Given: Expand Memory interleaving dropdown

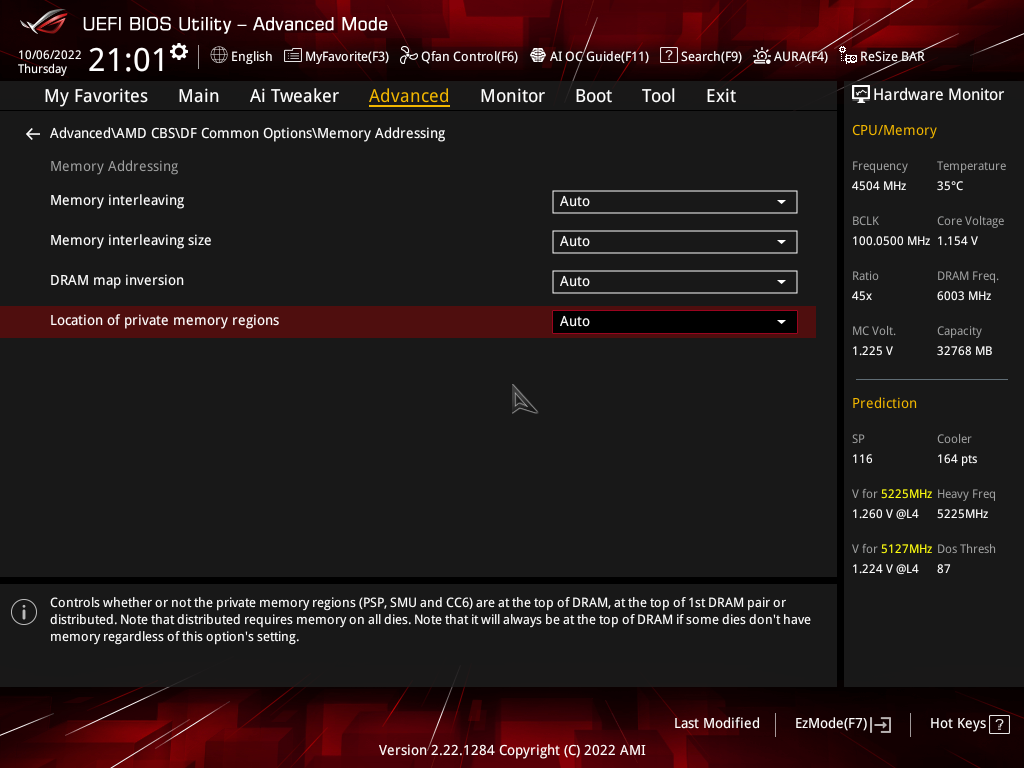Looking at the screenshot, I should click(x=674, y=202).
